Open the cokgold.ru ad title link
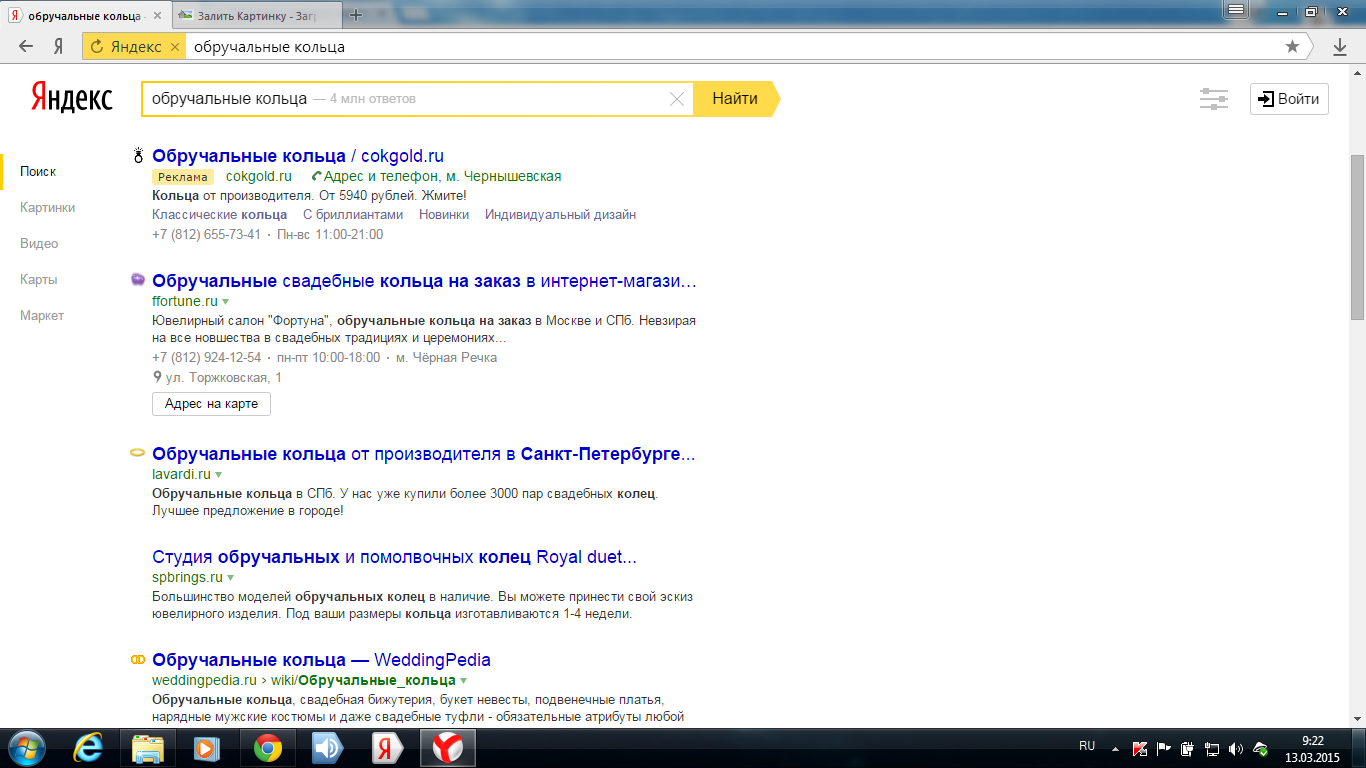Image resolution: width=1366 pixels, height=768 pixels. click(x=298, y=156)
